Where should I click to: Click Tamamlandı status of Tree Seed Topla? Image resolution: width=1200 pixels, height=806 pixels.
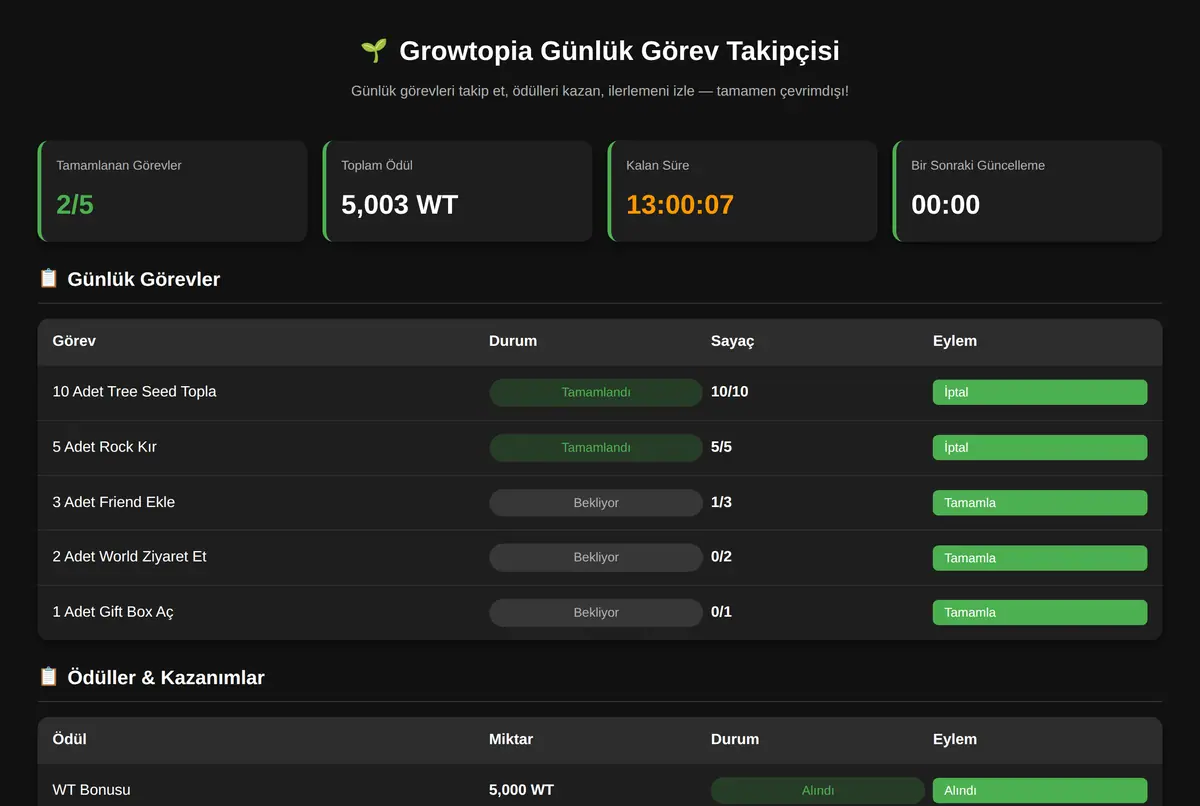(596, 392)
